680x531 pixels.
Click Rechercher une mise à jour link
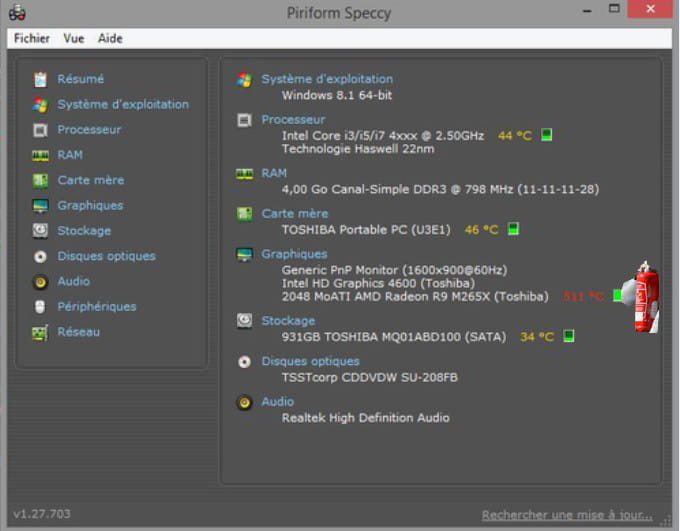coord(567,515)
